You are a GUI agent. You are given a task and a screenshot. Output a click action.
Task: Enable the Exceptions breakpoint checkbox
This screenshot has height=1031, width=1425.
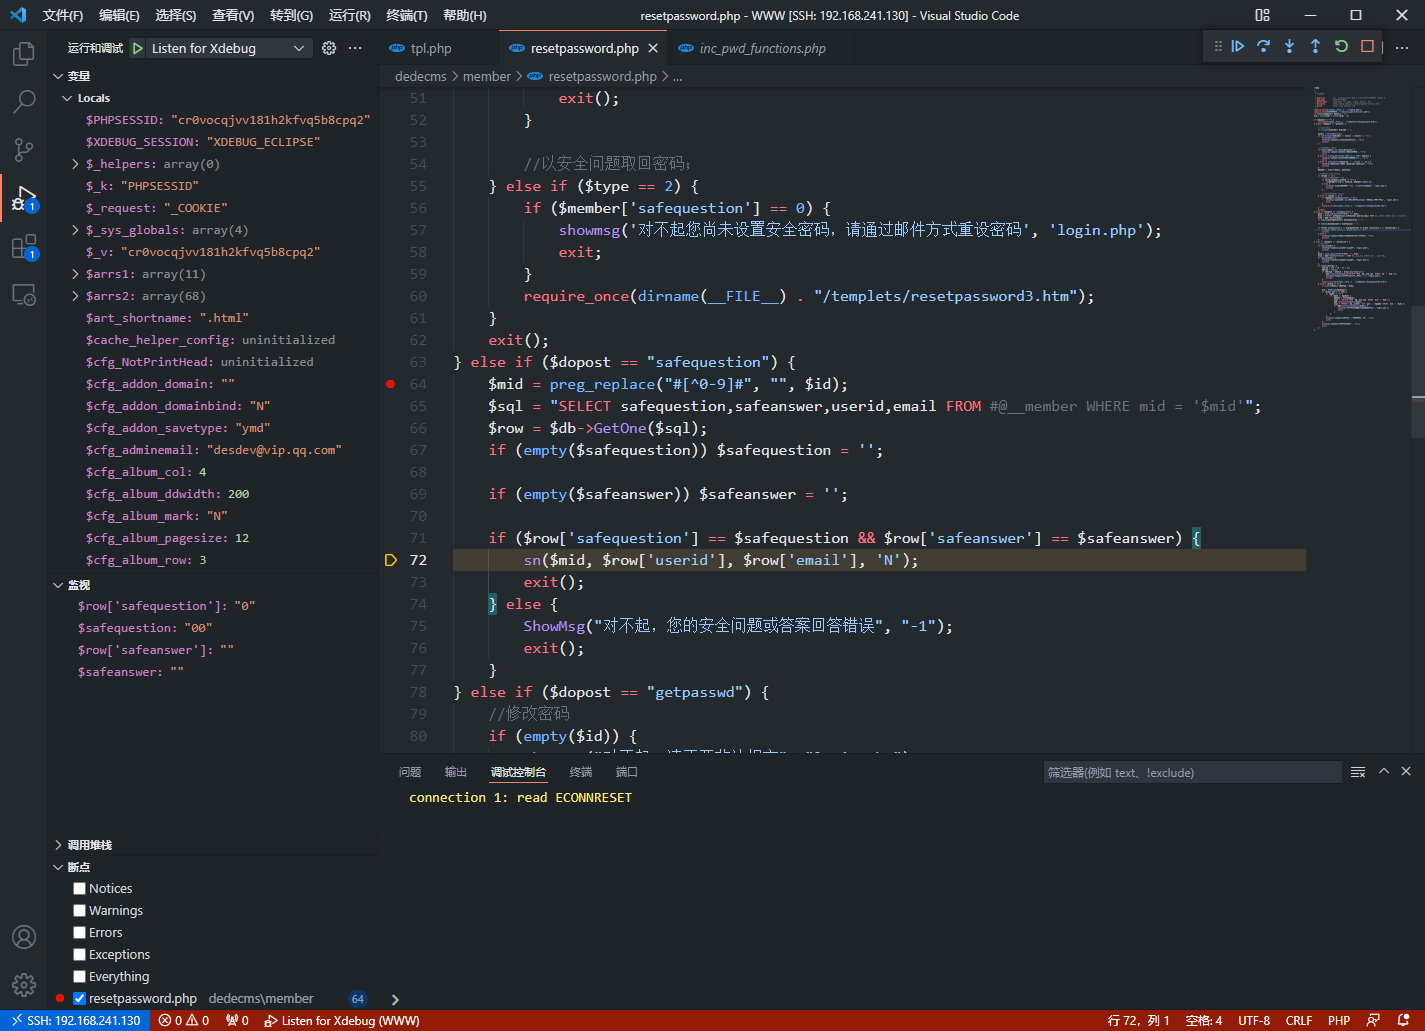79,955
